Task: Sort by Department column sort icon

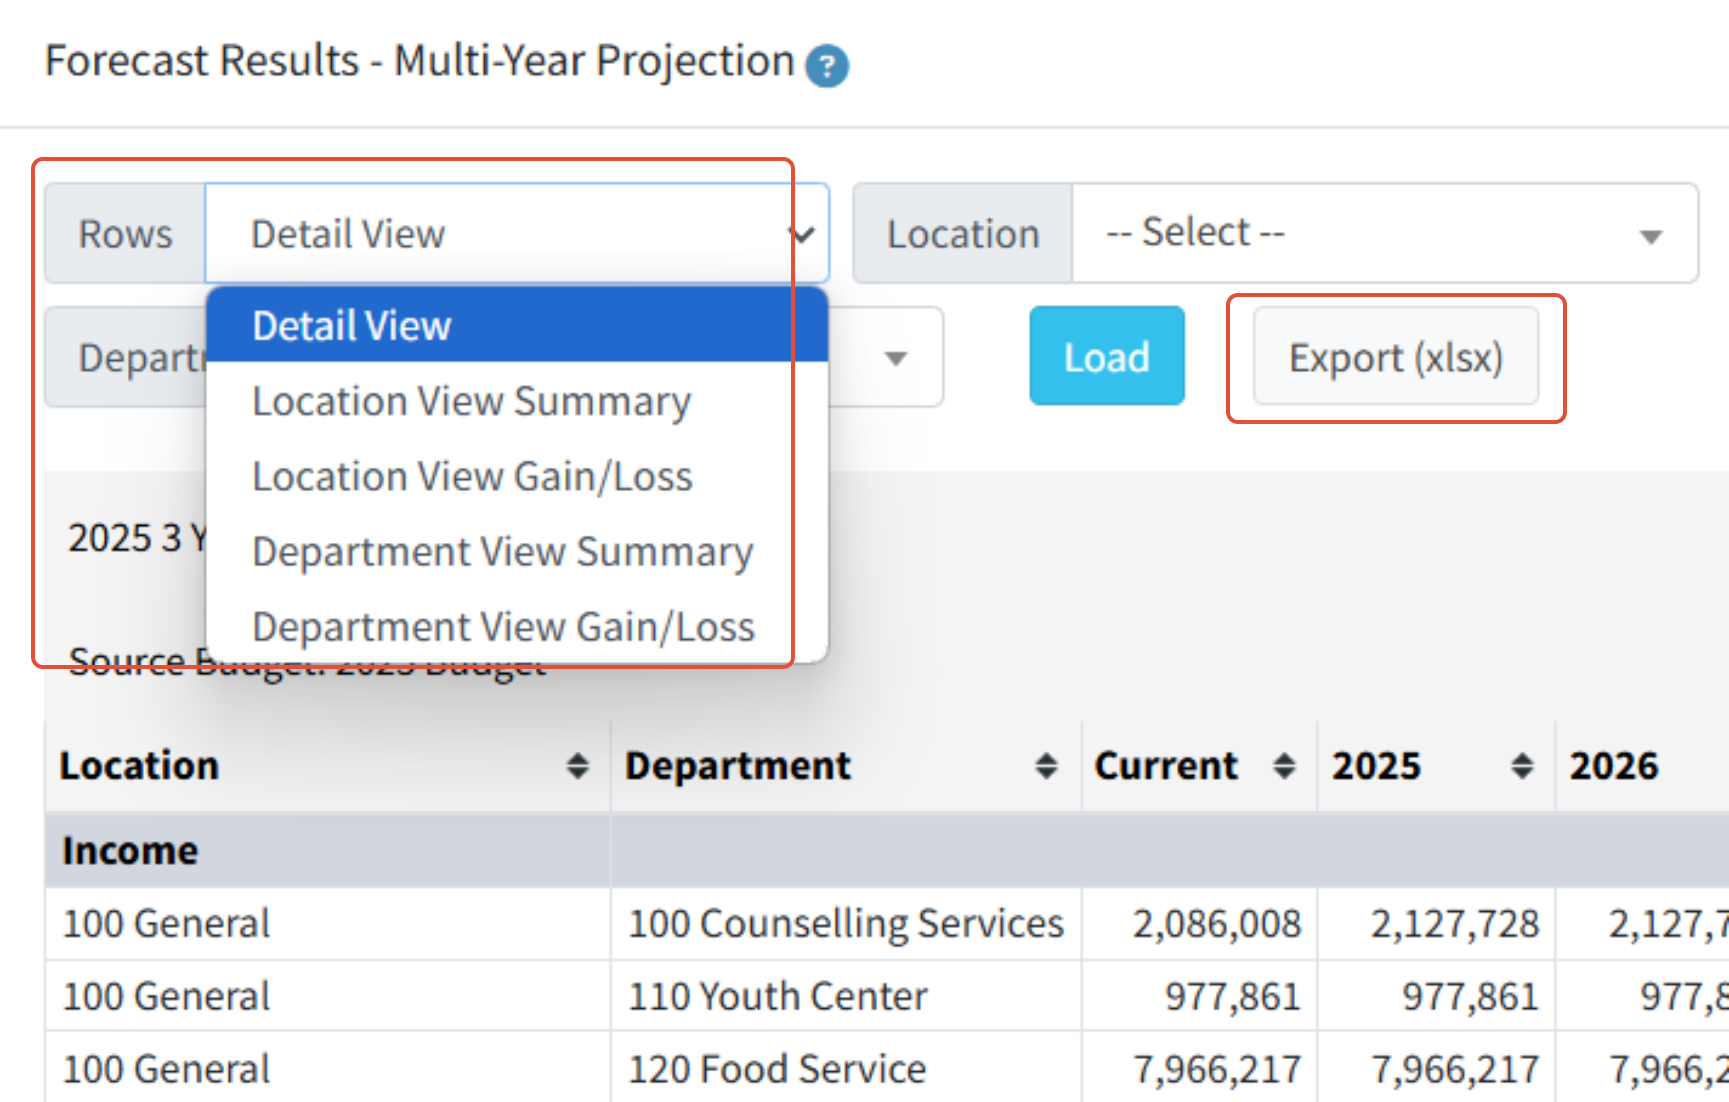Action: click(1046, 766)
